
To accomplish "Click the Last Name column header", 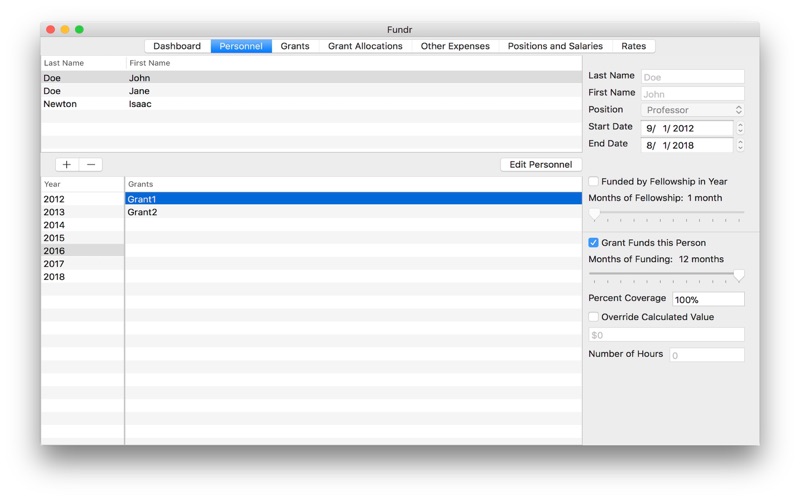I will [83, 63].
